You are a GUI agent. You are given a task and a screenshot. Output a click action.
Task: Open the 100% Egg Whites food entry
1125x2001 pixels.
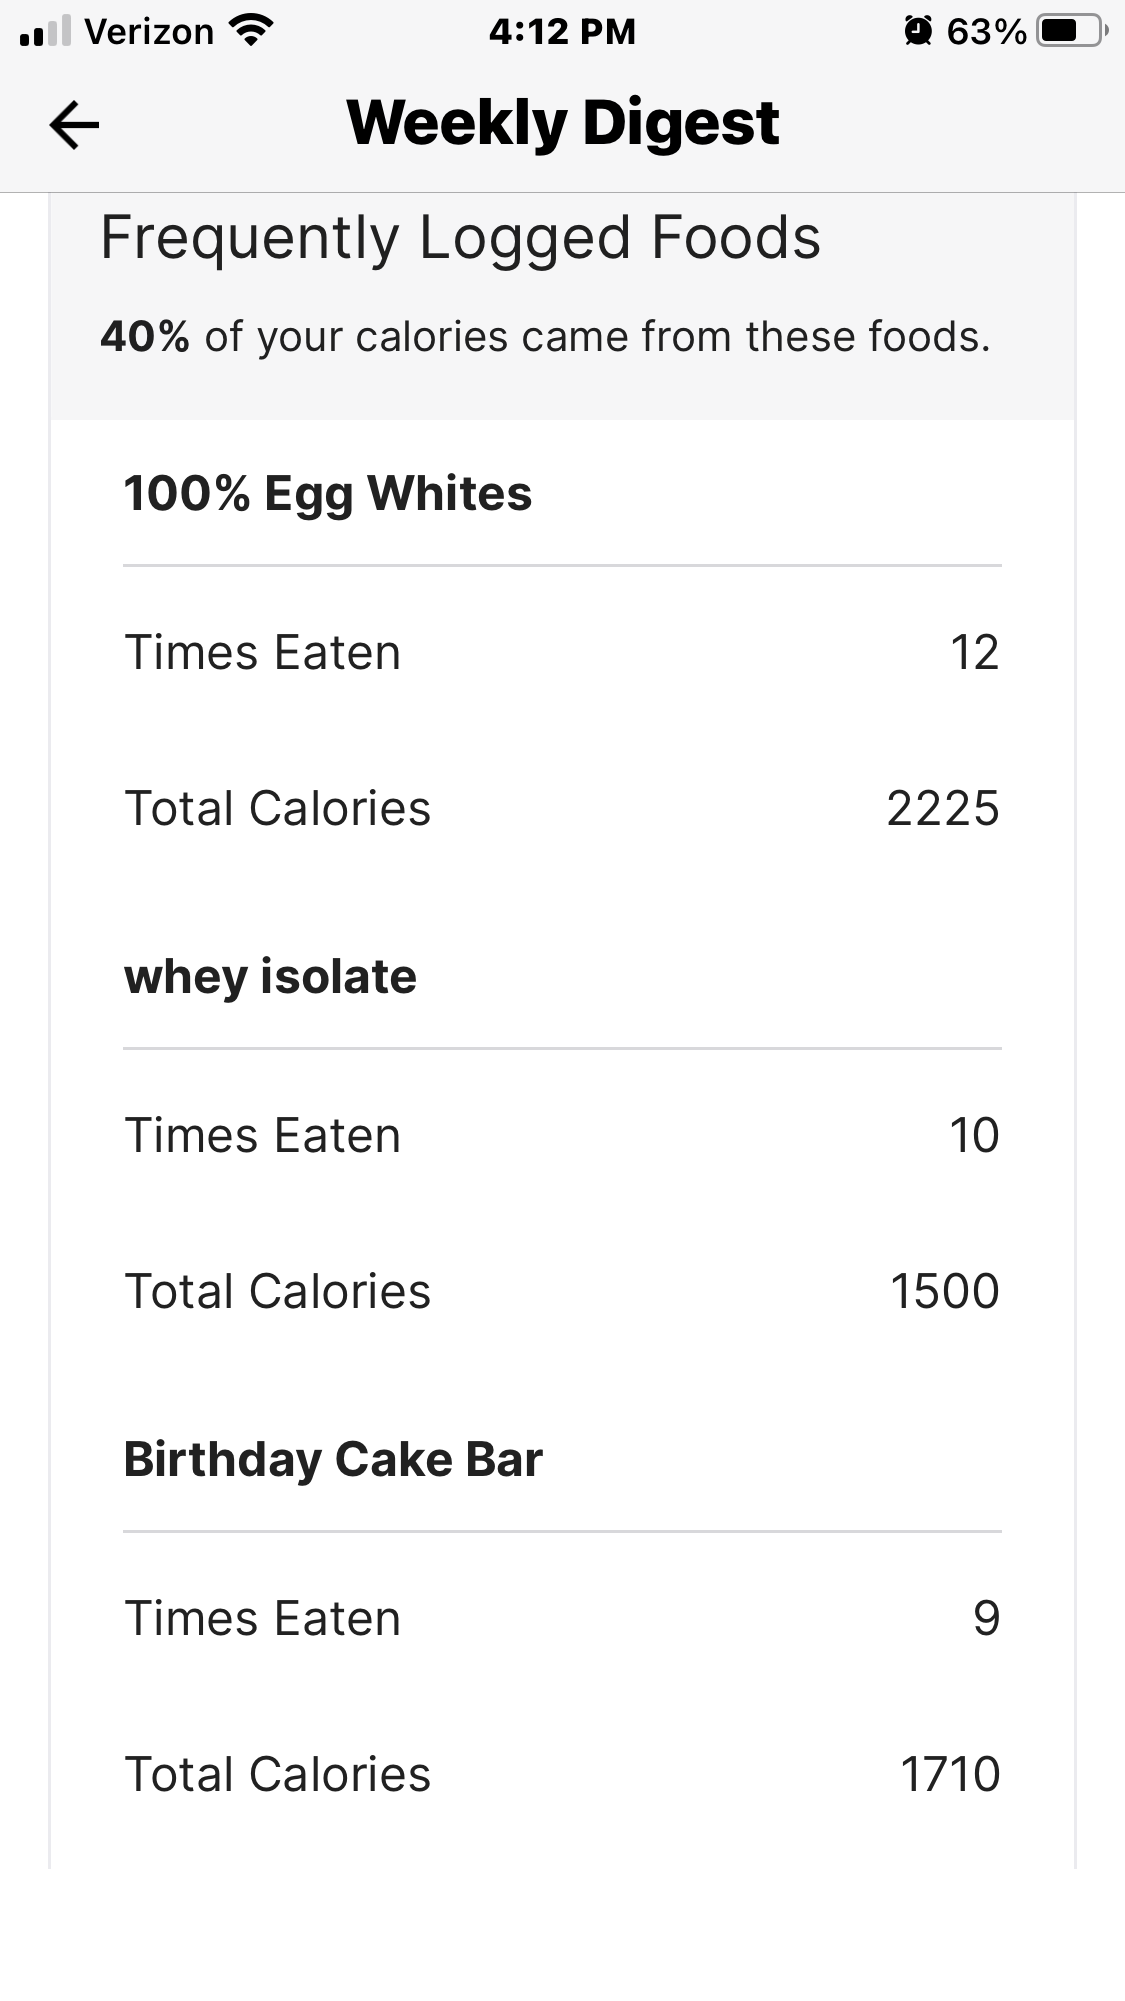[x=328, y=493]
